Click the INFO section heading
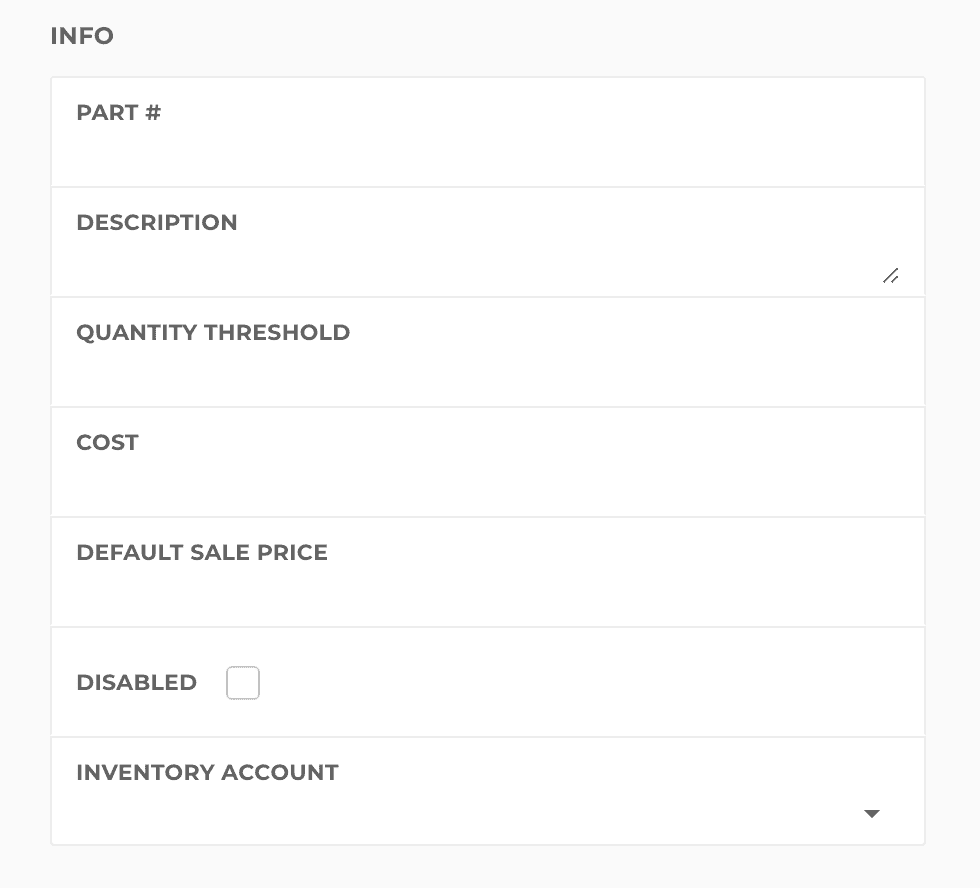Viewport: 980px width, 888px height. (82, 36)
